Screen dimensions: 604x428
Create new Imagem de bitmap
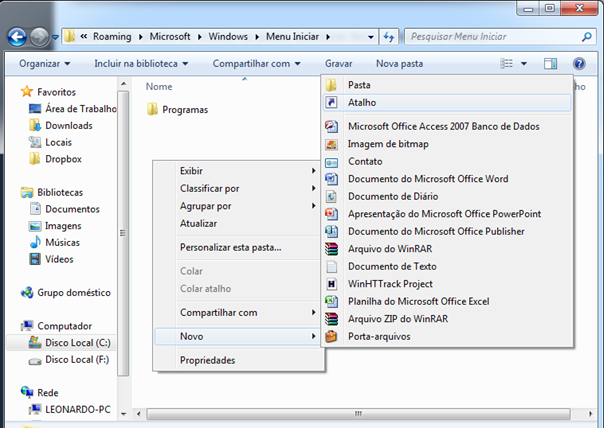447,144
